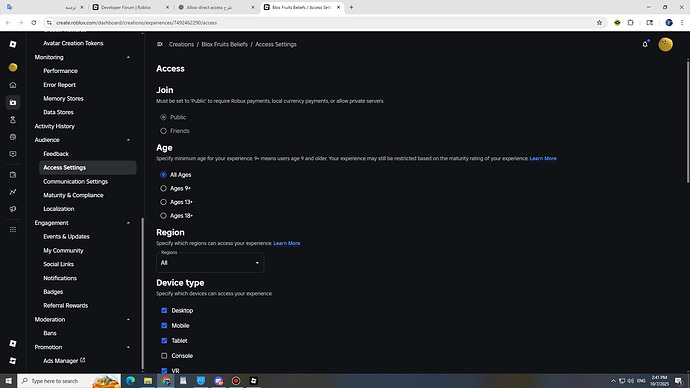Select the Creations folder icon in the rail

(13, 102)
